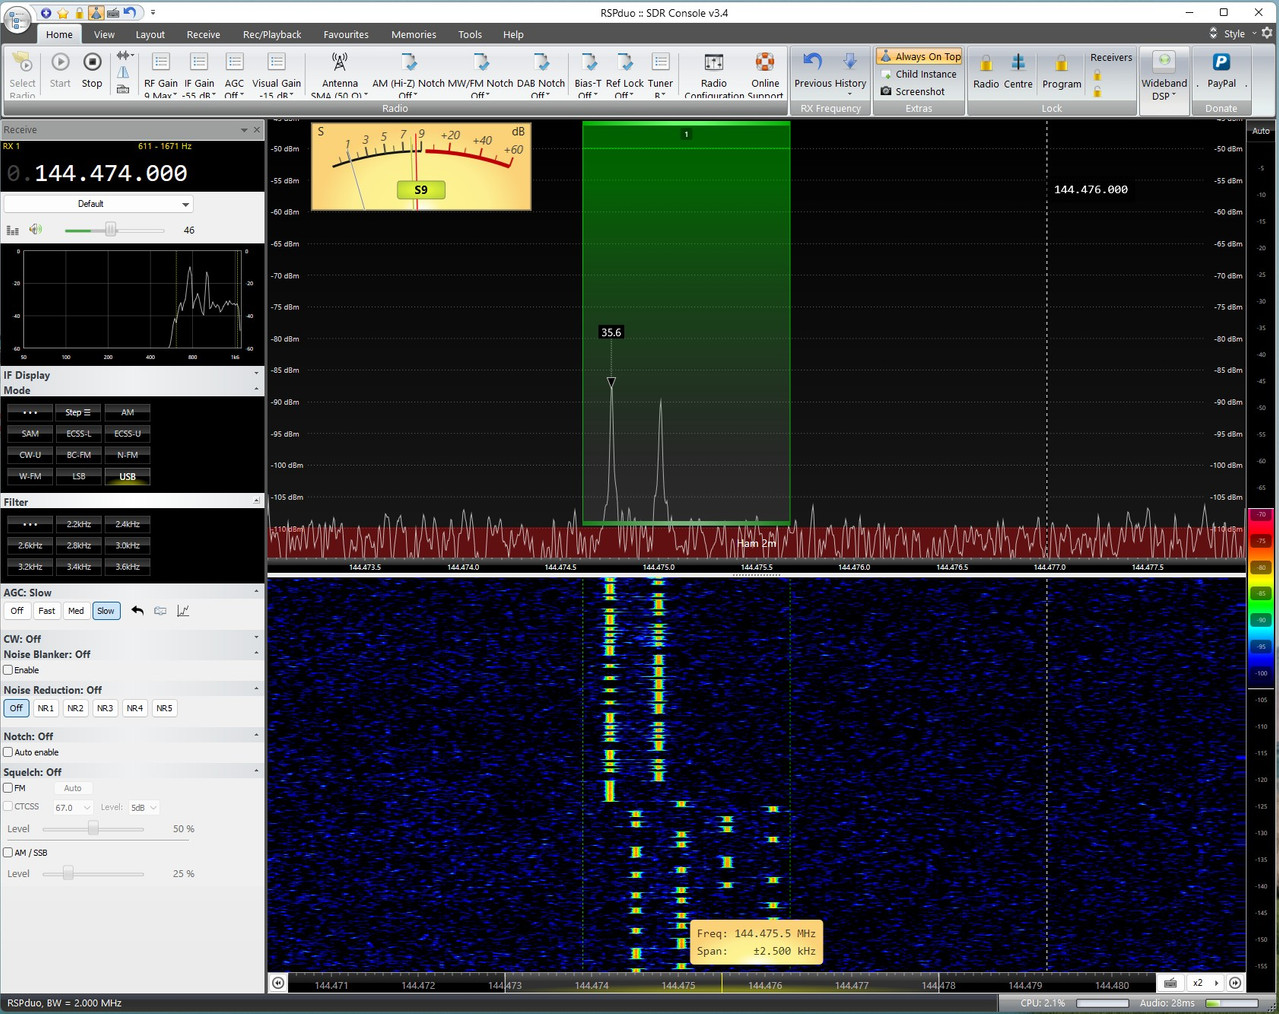Open the Tools ribbon tab
Screen dimensions: 1279x1014
pyautogui.click(x=470, y=34)
